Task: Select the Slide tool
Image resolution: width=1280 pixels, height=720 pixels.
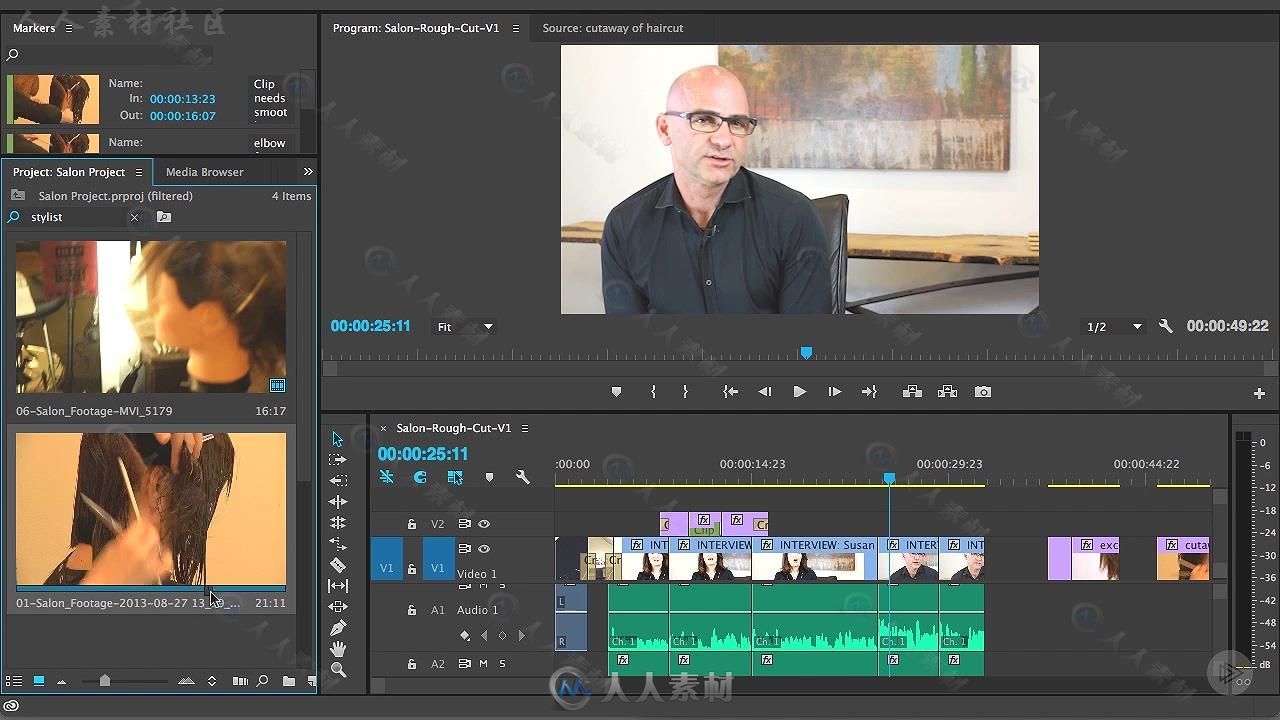Action: (338, 607)
